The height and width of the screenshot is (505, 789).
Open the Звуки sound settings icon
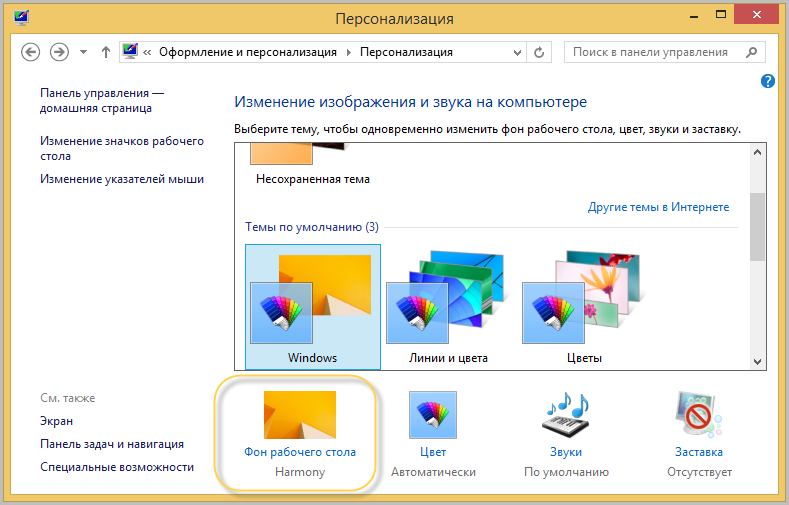566,415
